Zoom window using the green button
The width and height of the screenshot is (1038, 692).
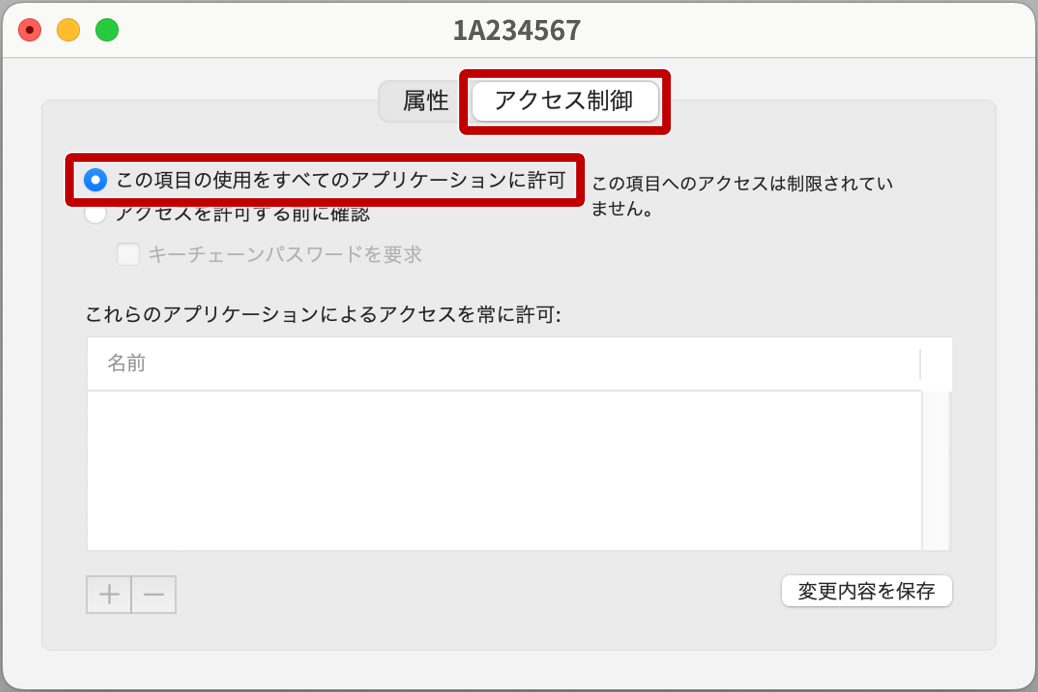tap(107, 30)
